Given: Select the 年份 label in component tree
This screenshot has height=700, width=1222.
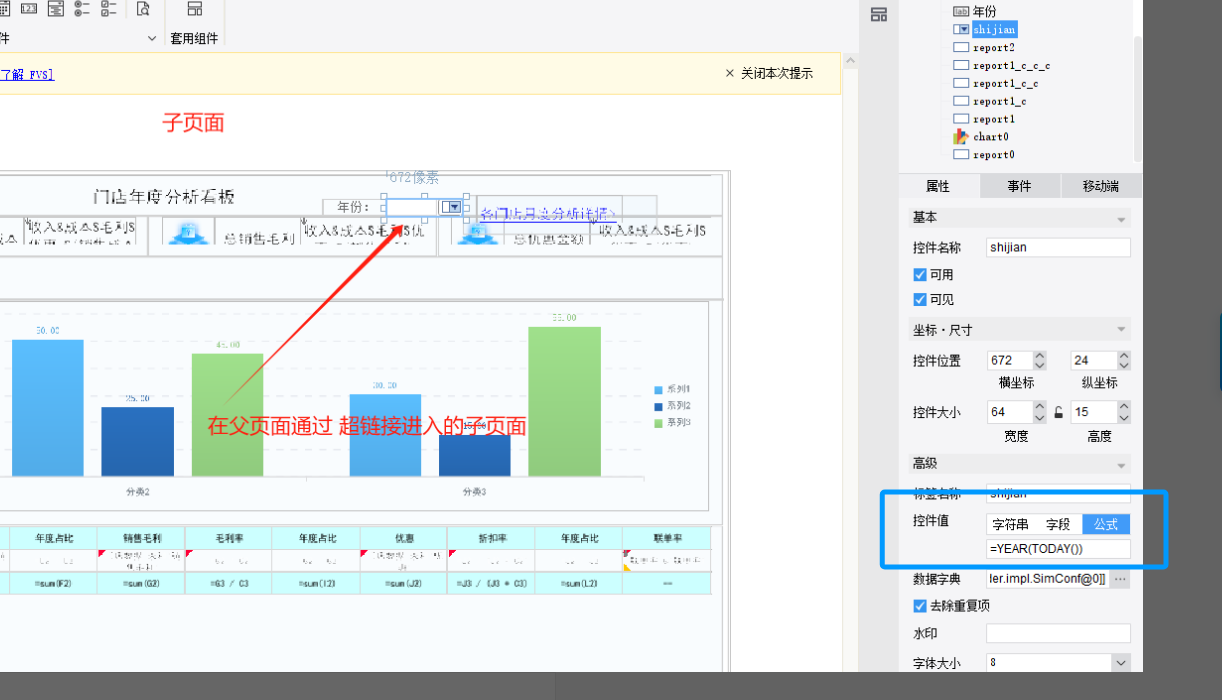Looking at the screenshot, I should coord(984,11).
